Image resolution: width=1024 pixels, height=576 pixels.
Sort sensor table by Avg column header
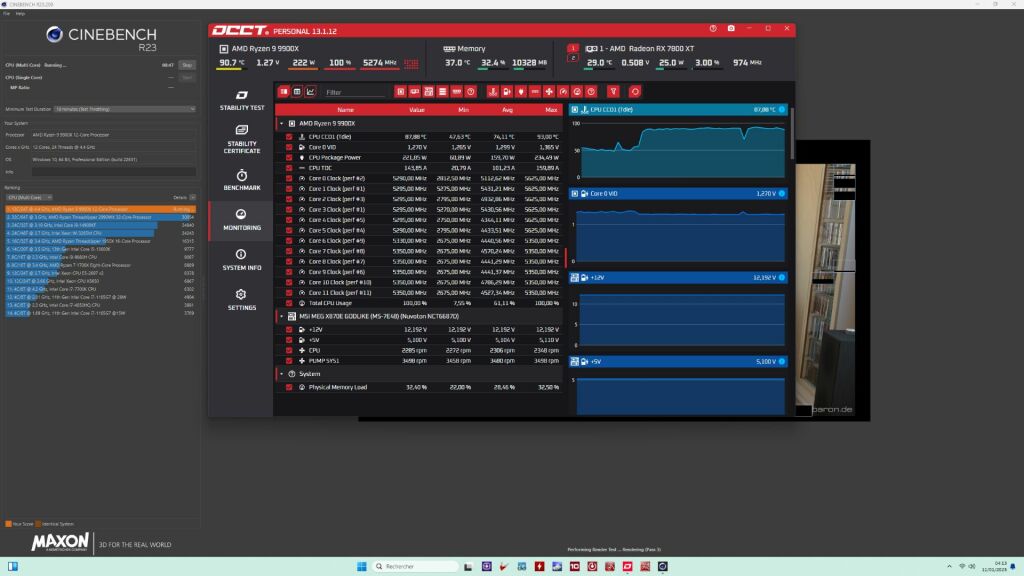(507, 110)
